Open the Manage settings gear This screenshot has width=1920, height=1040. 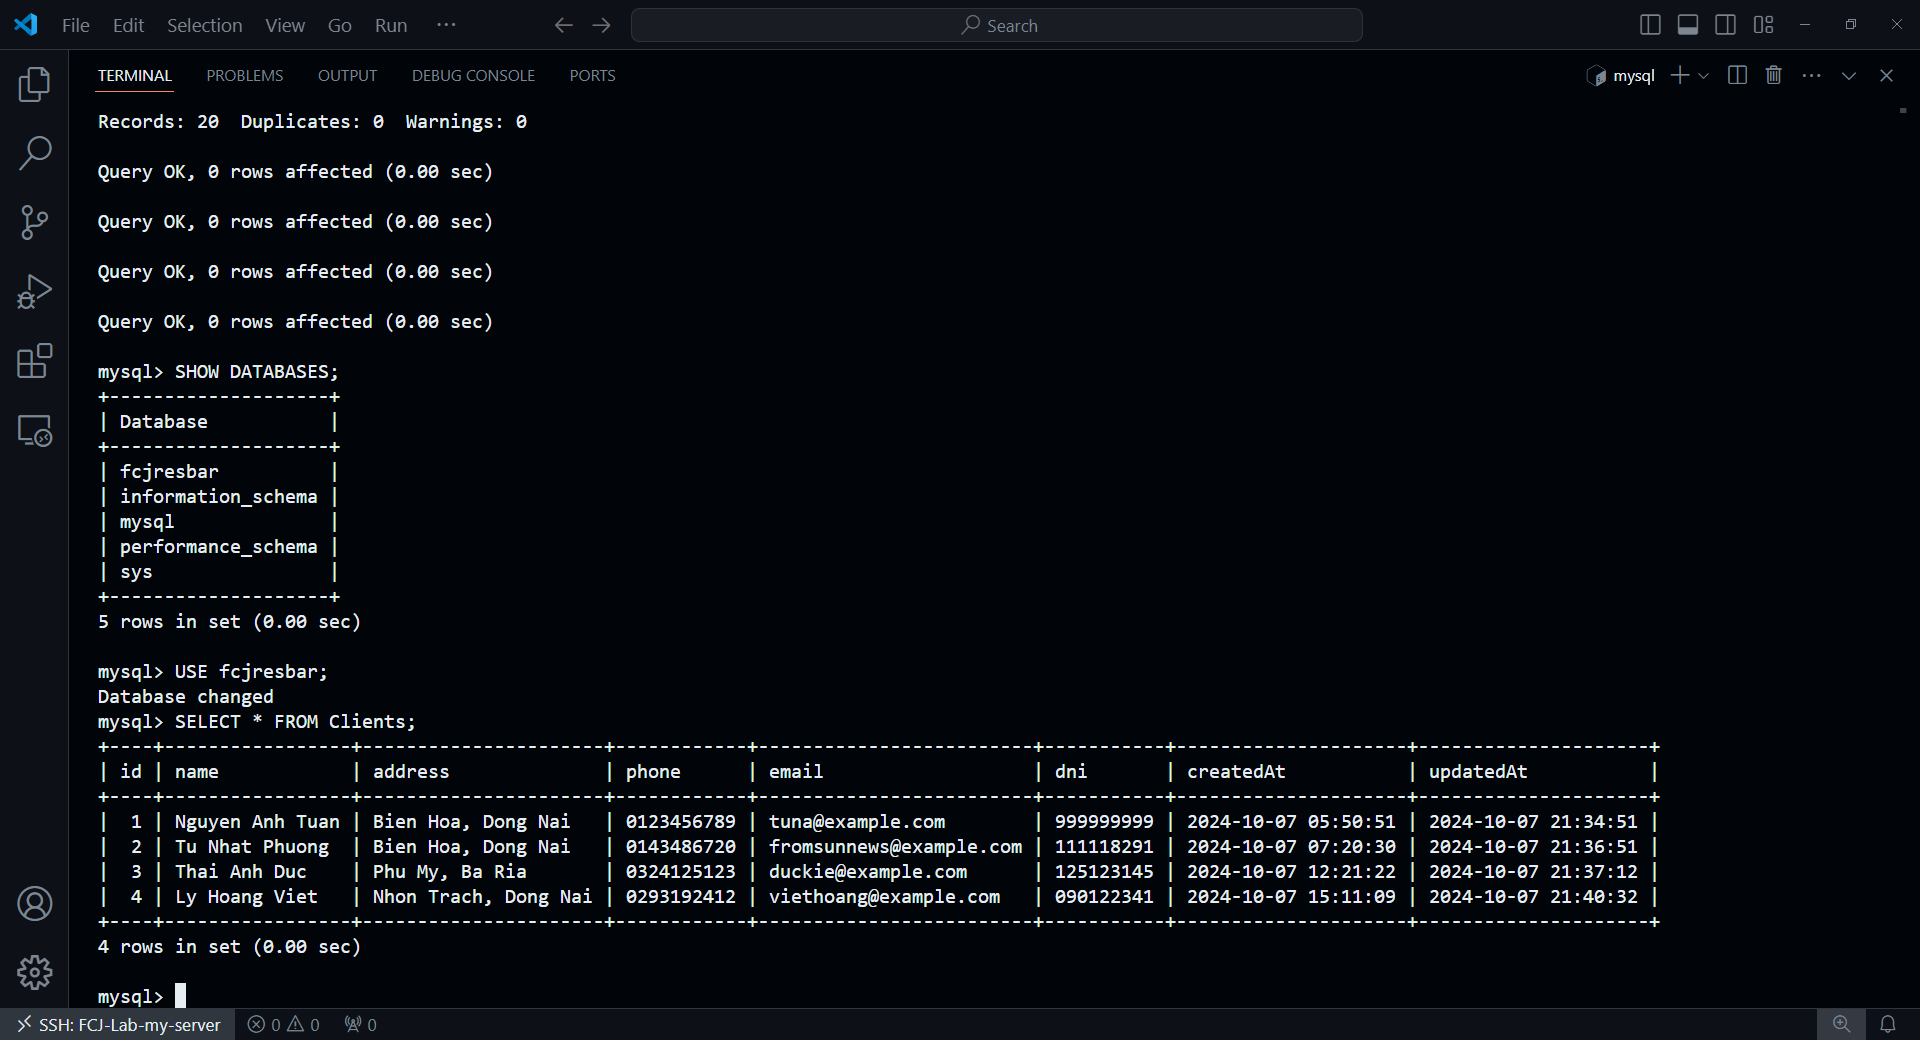(x=34, y=972)
